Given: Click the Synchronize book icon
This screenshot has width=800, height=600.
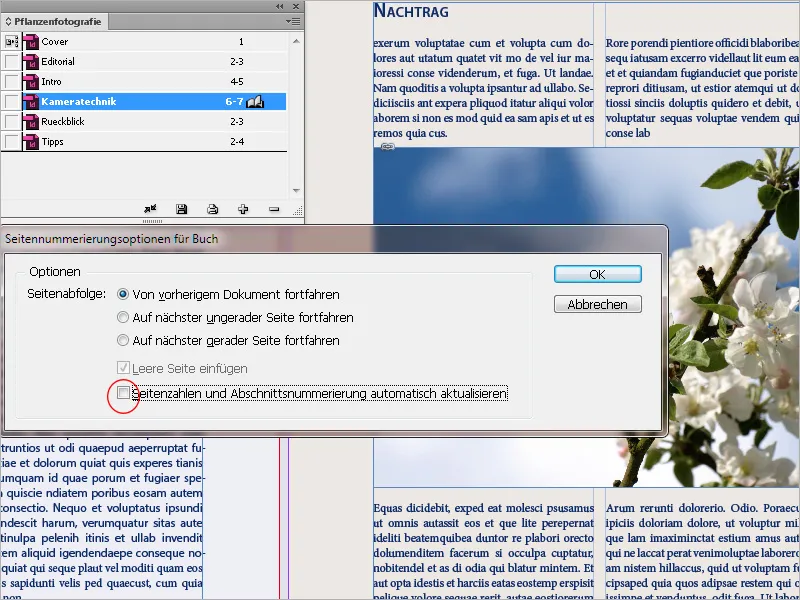Looking at the screenshot, I should tap(148, 209).
